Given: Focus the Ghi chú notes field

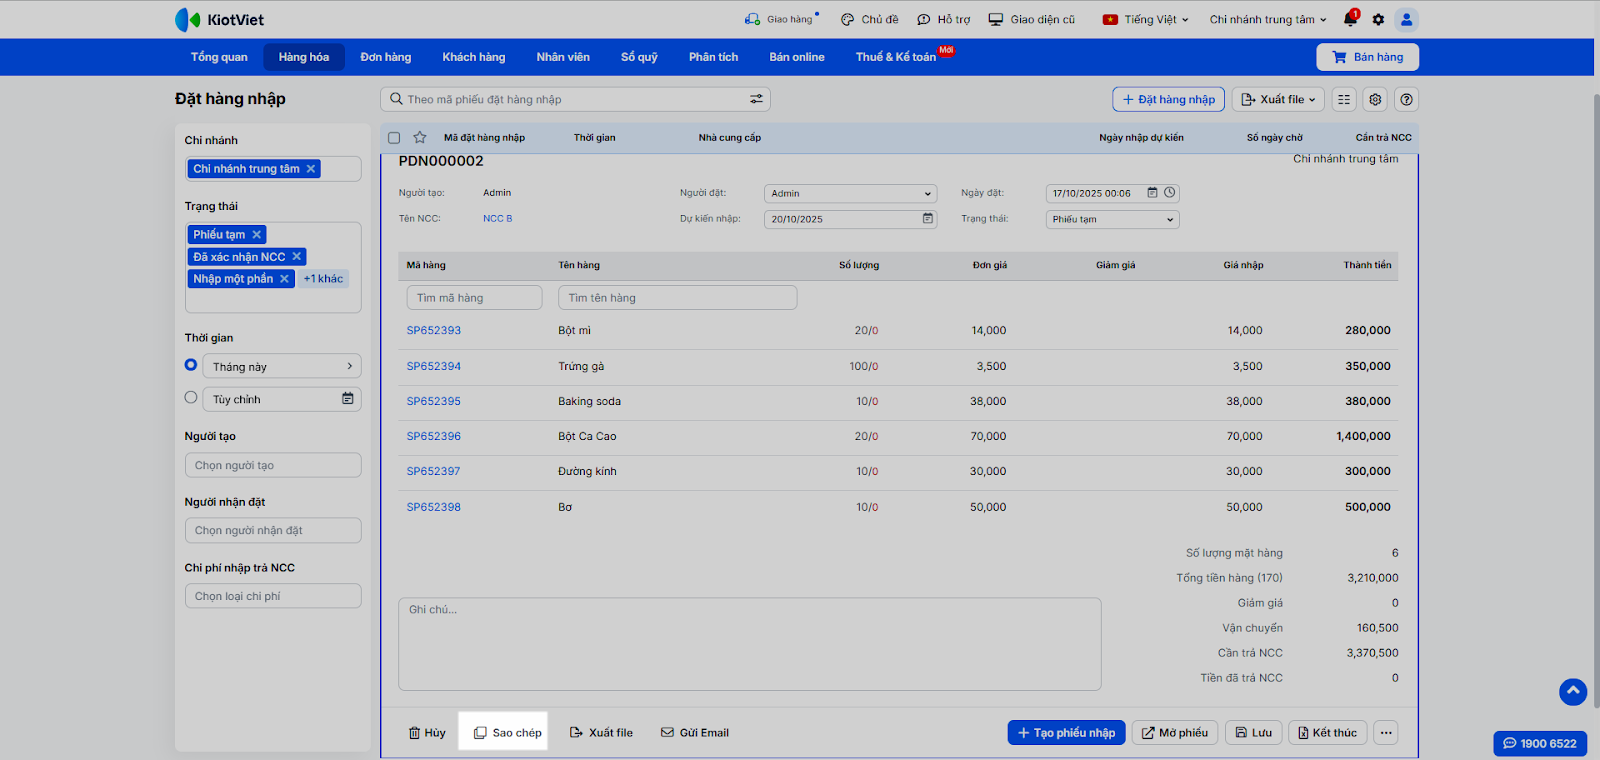Looking at the screenshot, I should coord(750,644).
